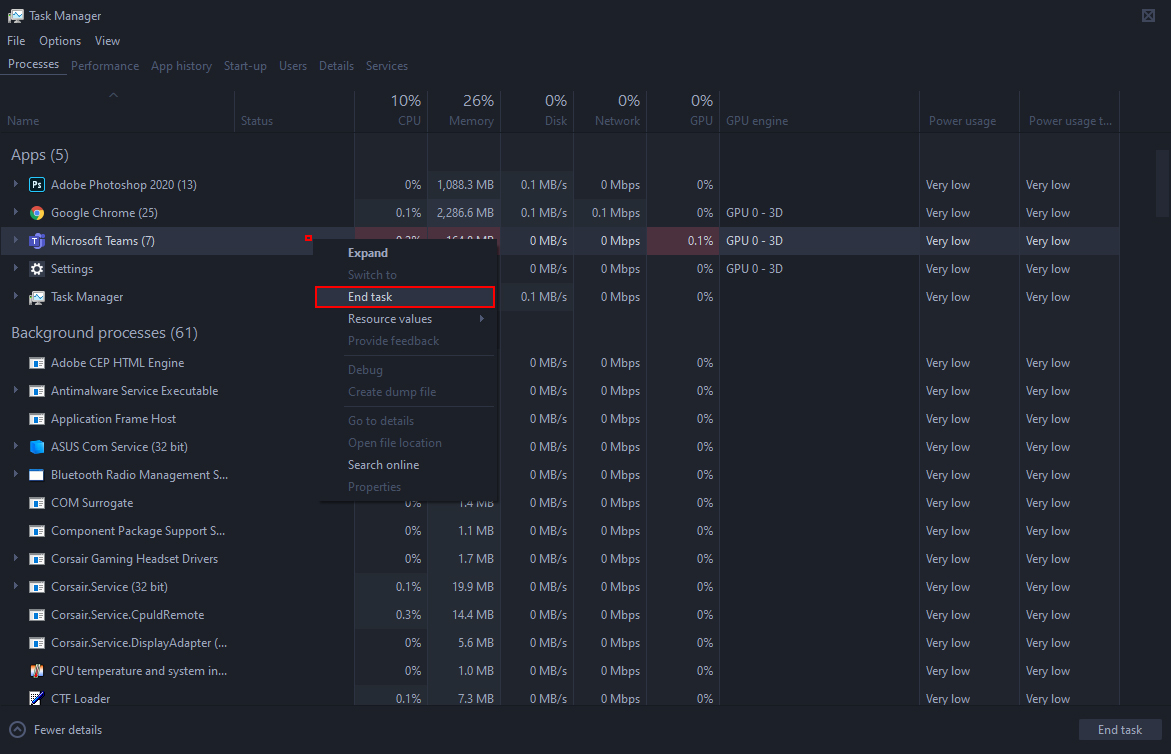The width and height of the screenshot is (1171, 754).
Task: Expand the Settings process group
Action: [16, 268]
